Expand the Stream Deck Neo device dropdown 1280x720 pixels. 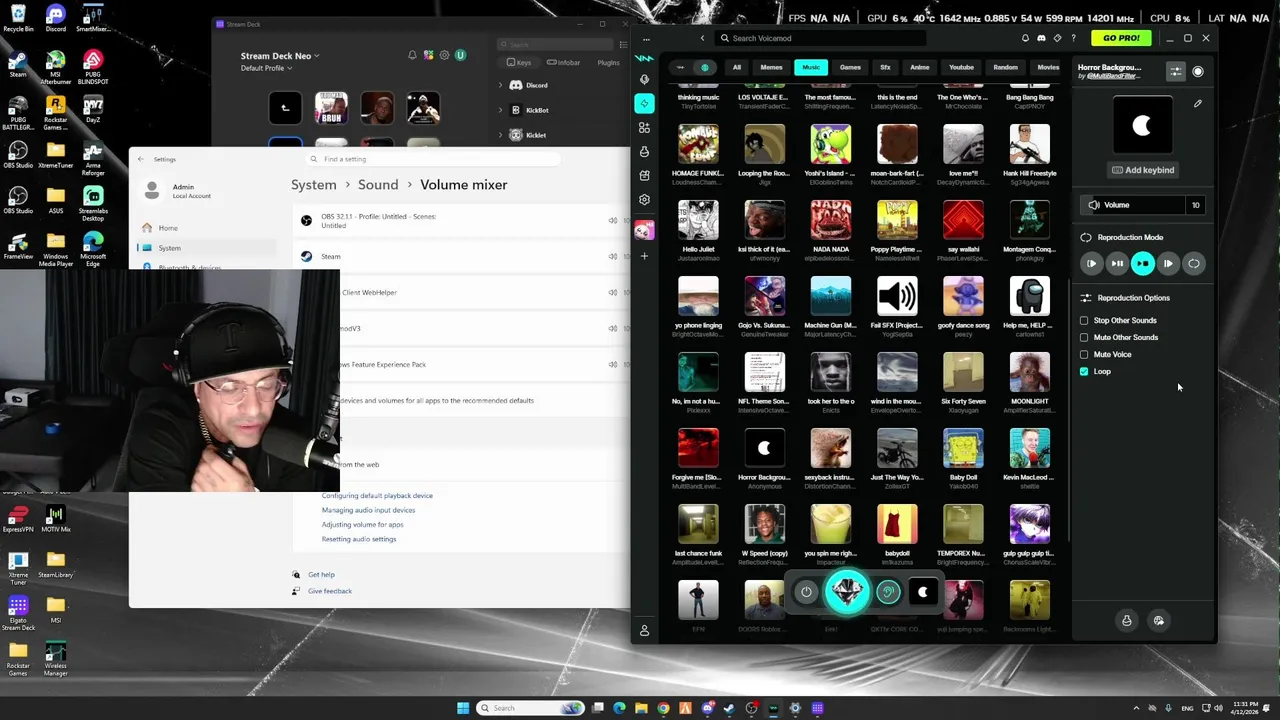280,56
